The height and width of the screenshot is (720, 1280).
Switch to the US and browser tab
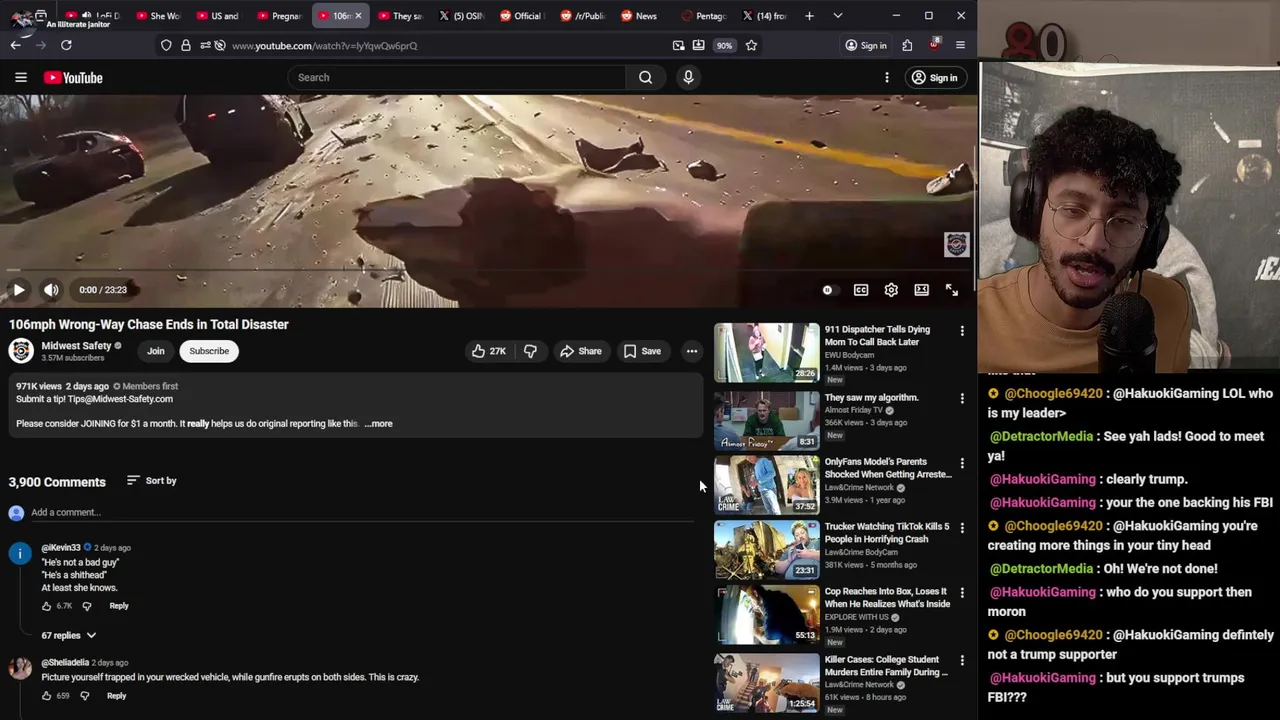pos(218,16)
